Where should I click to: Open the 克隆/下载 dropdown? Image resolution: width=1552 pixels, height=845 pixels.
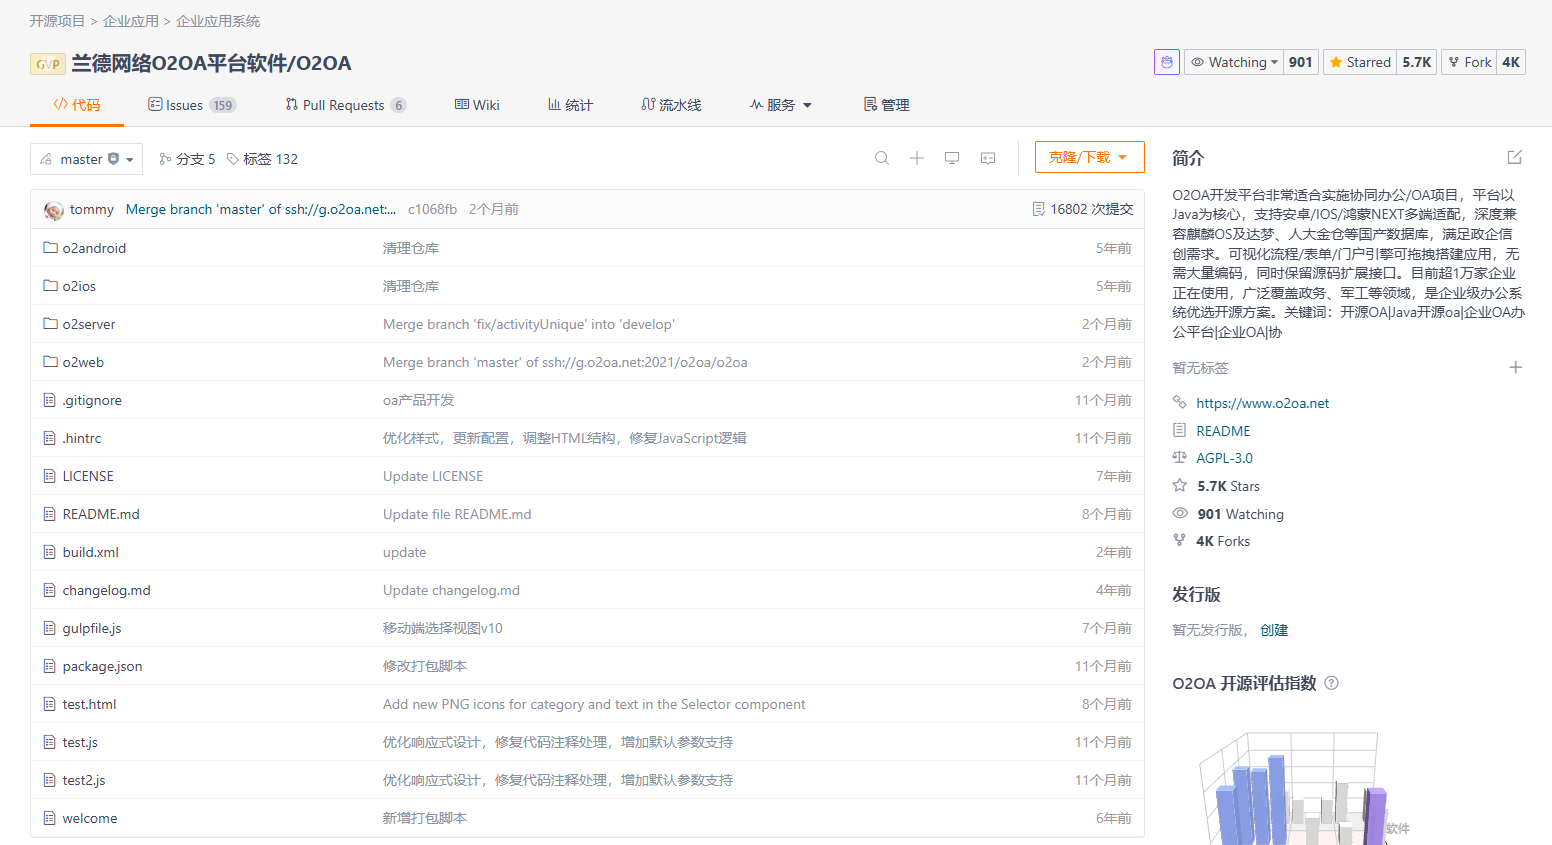[x=1089, y=158]
